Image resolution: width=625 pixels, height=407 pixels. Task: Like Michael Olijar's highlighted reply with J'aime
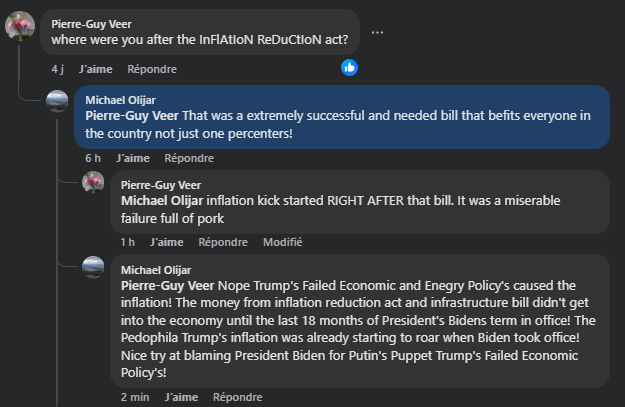click(x=132, y=158)
